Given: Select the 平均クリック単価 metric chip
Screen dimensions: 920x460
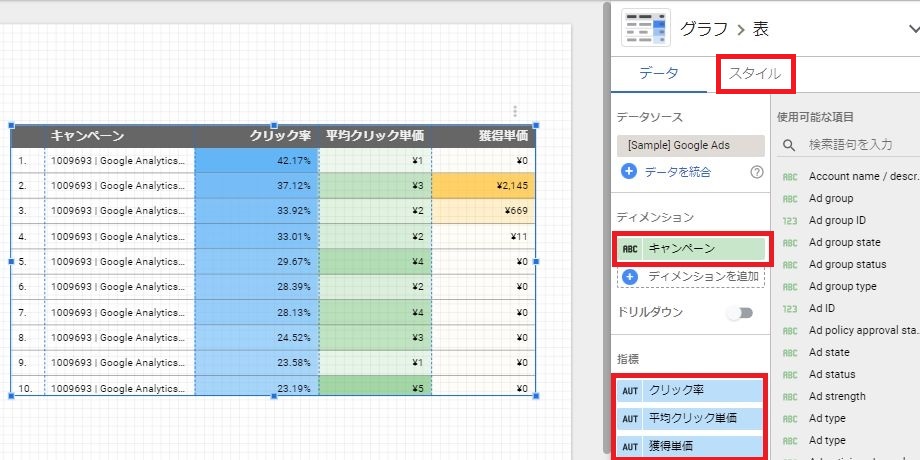Looking at the screenshot, I should point(690,418).
